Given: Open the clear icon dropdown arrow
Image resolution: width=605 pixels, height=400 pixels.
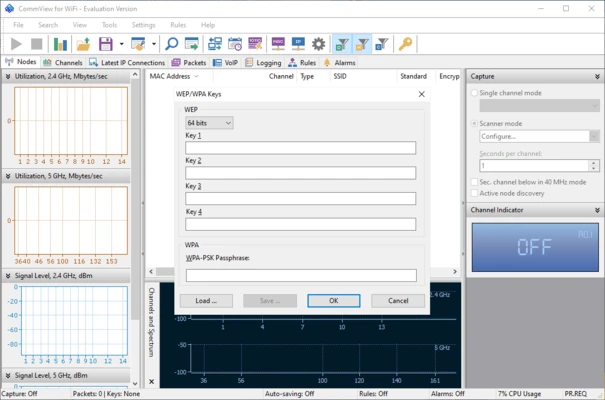Looking at the screenshot, I should [154, 44].
